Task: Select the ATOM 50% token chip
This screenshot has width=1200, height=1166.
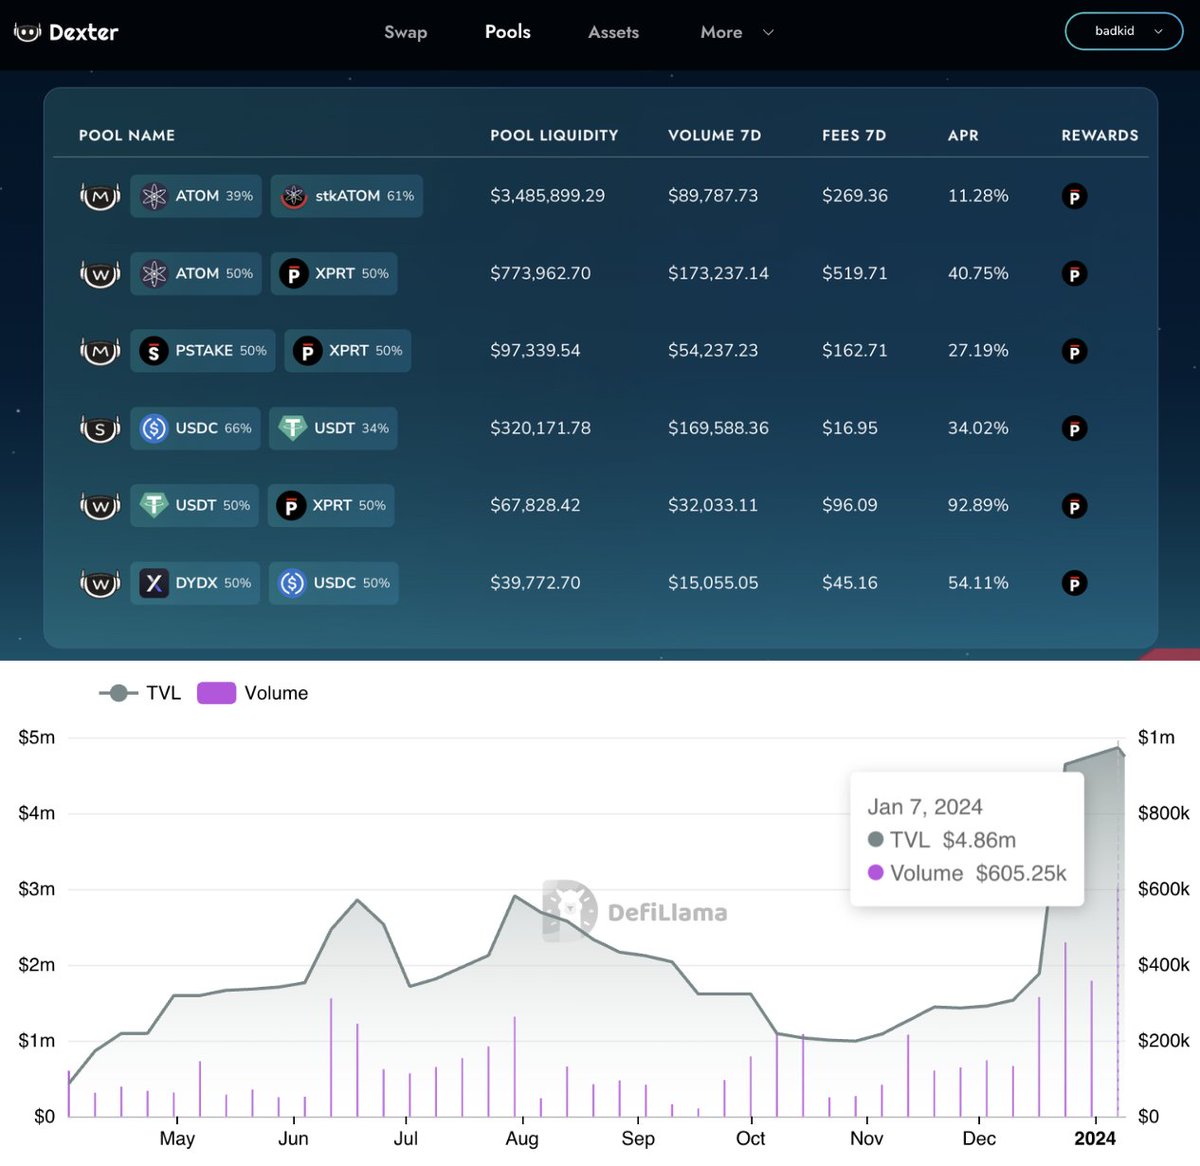Action: coord(196,273)
